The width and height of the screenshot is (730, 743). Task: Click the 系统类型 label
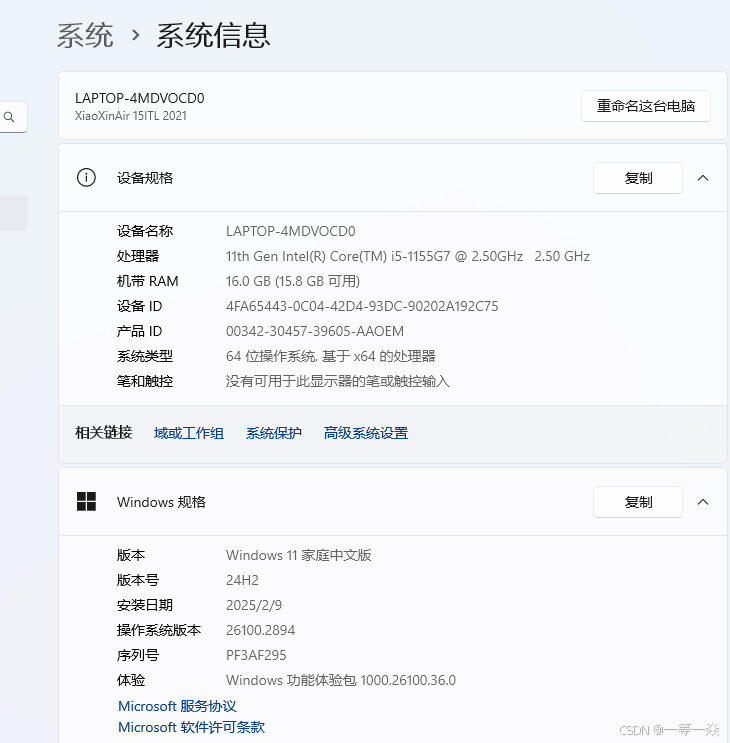(x=145, y=356)
